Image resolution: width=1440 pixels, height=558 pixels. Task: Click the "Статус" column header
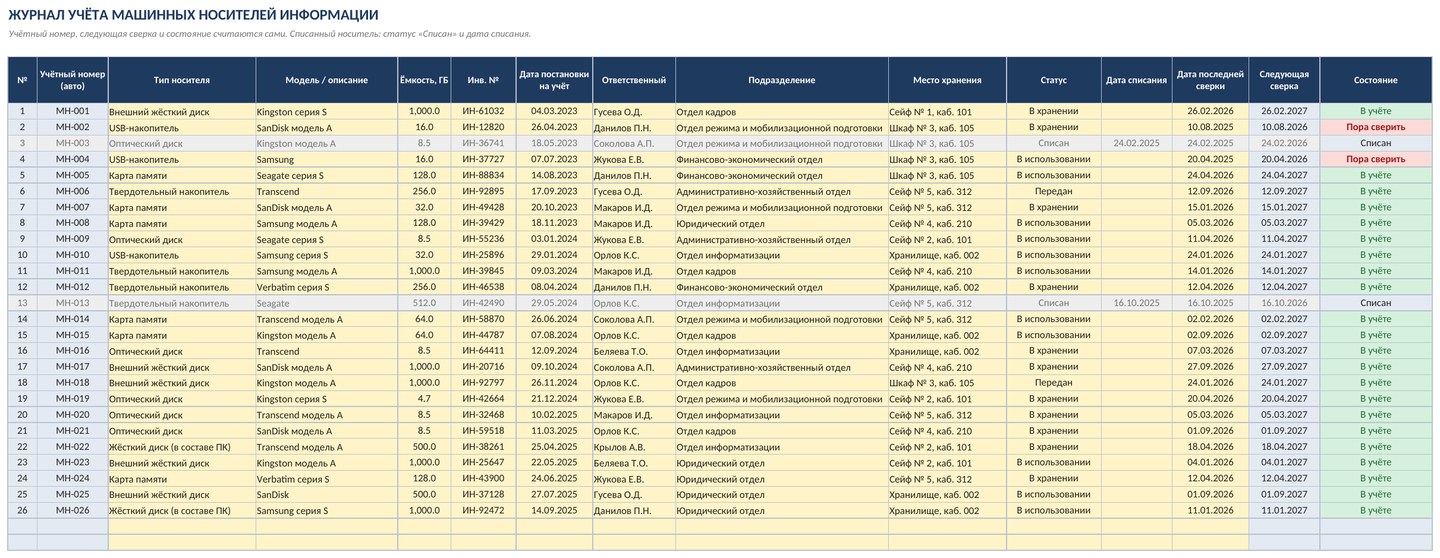point(1054,80)
